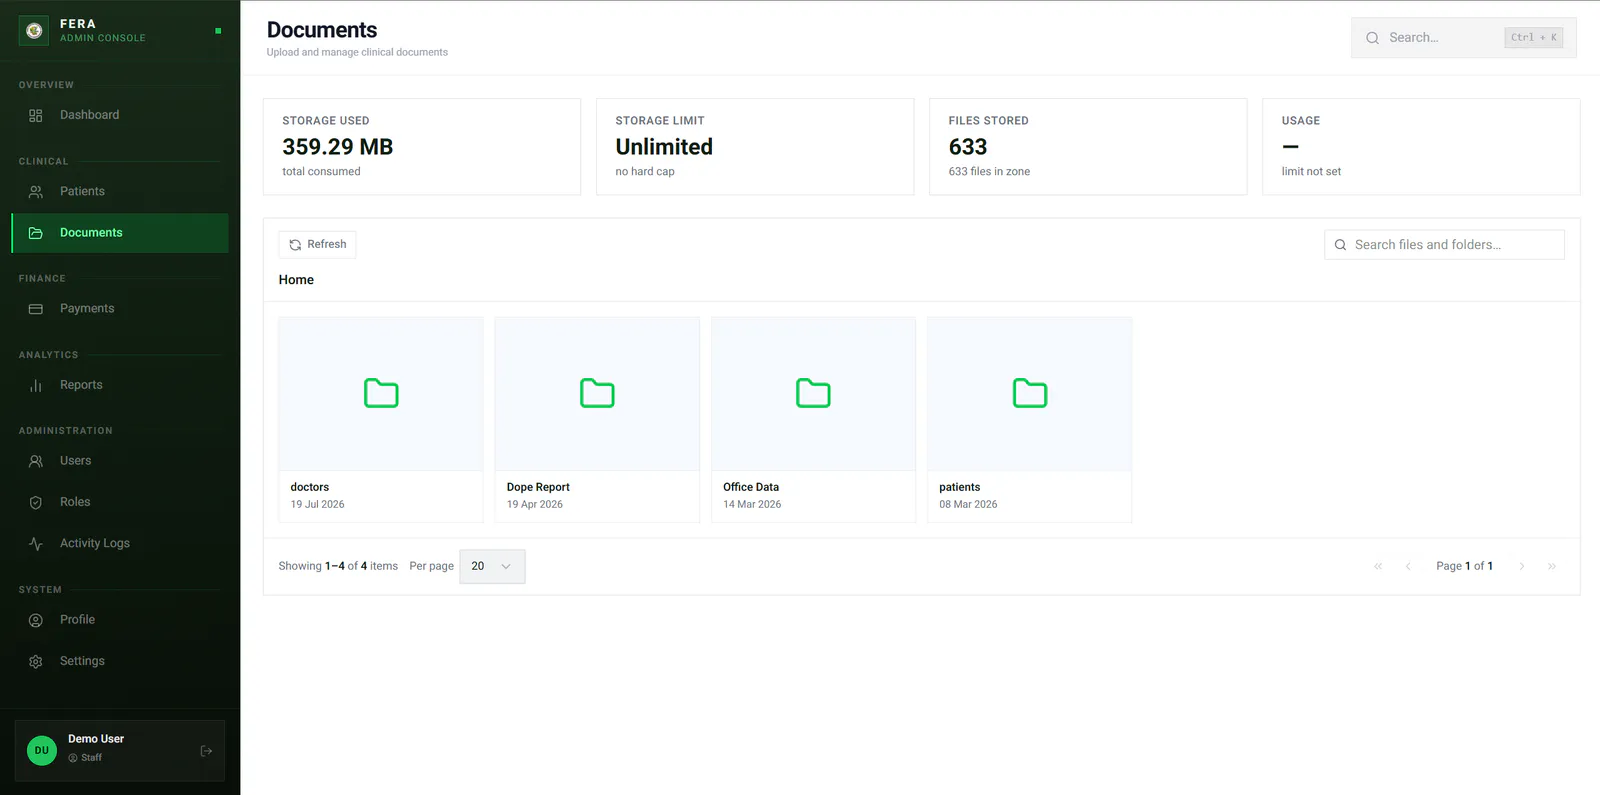Click the 19 Apr 2026 date

tap(535, 504)
